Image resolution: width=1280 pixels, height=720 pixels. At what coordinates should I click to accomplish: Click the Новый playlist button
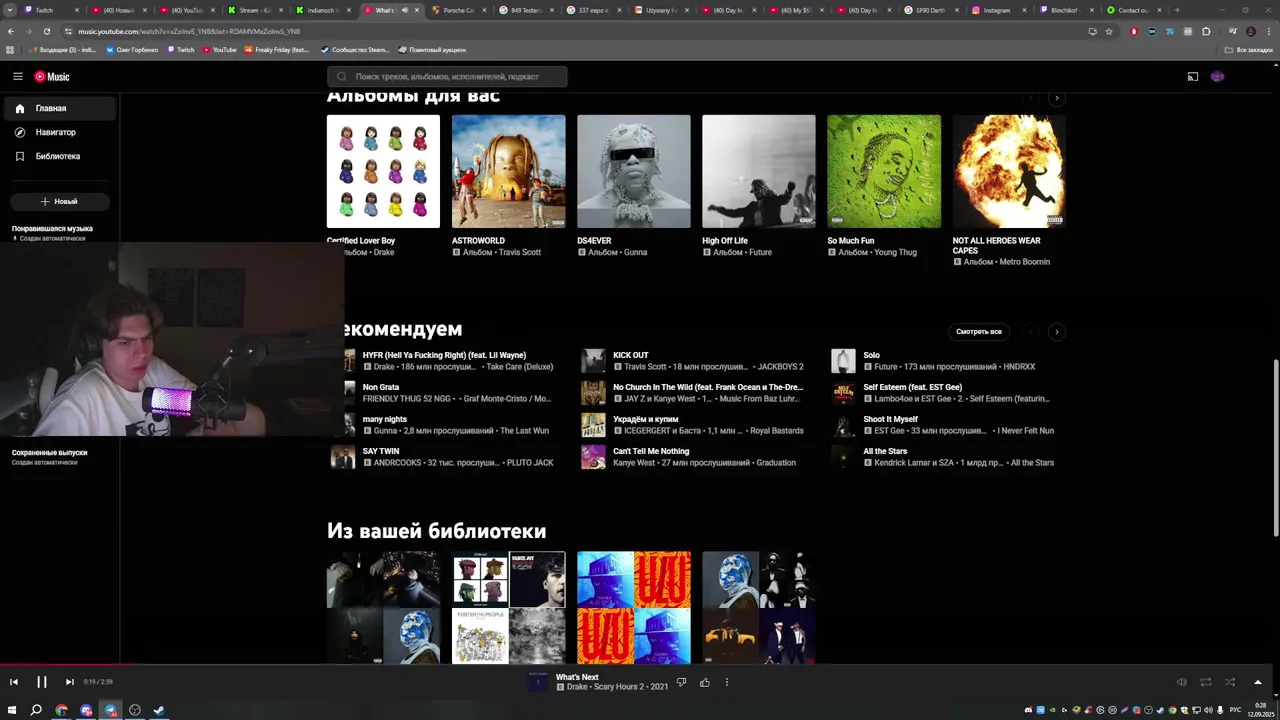click(x=59, y=201)
